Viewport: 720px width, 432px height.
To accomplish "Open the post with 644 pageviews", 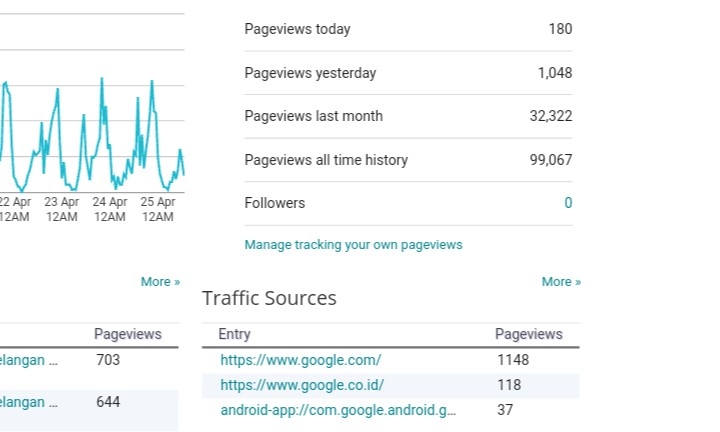I will [30, 402].
